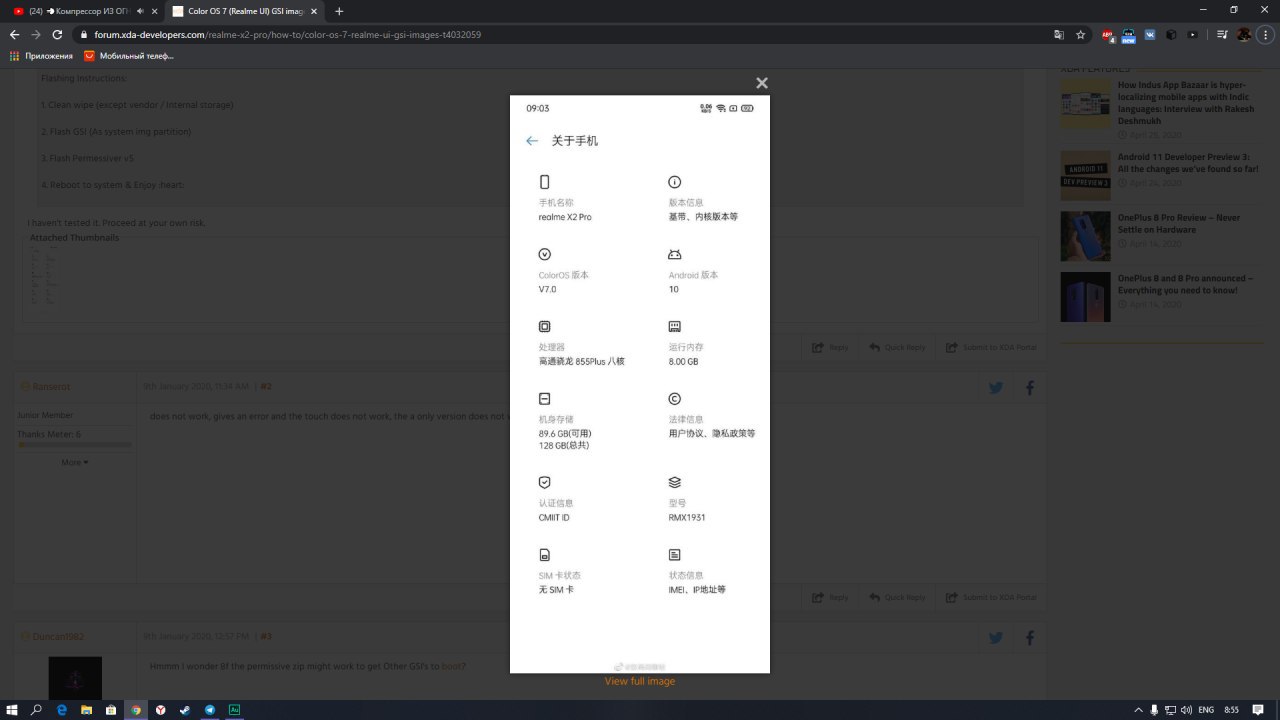Open Windows notification center
Screen dimensions: 1280x720
(1258, 709)
